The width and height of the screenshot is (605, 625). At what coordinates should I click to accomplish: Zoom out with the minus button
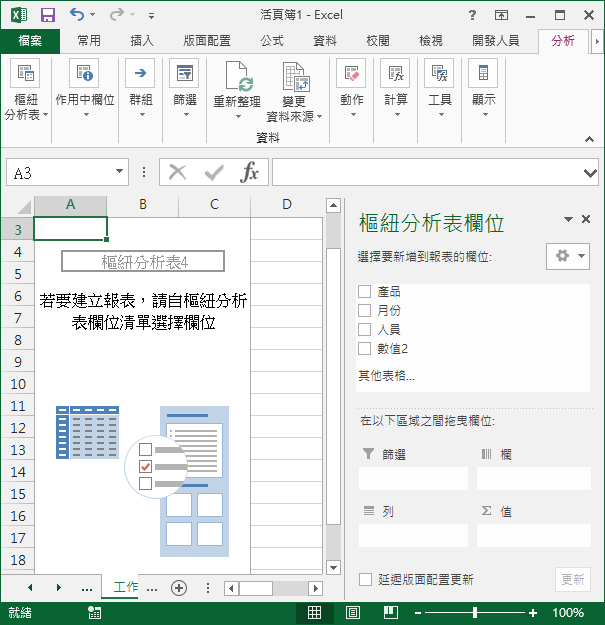click(418, 613)
